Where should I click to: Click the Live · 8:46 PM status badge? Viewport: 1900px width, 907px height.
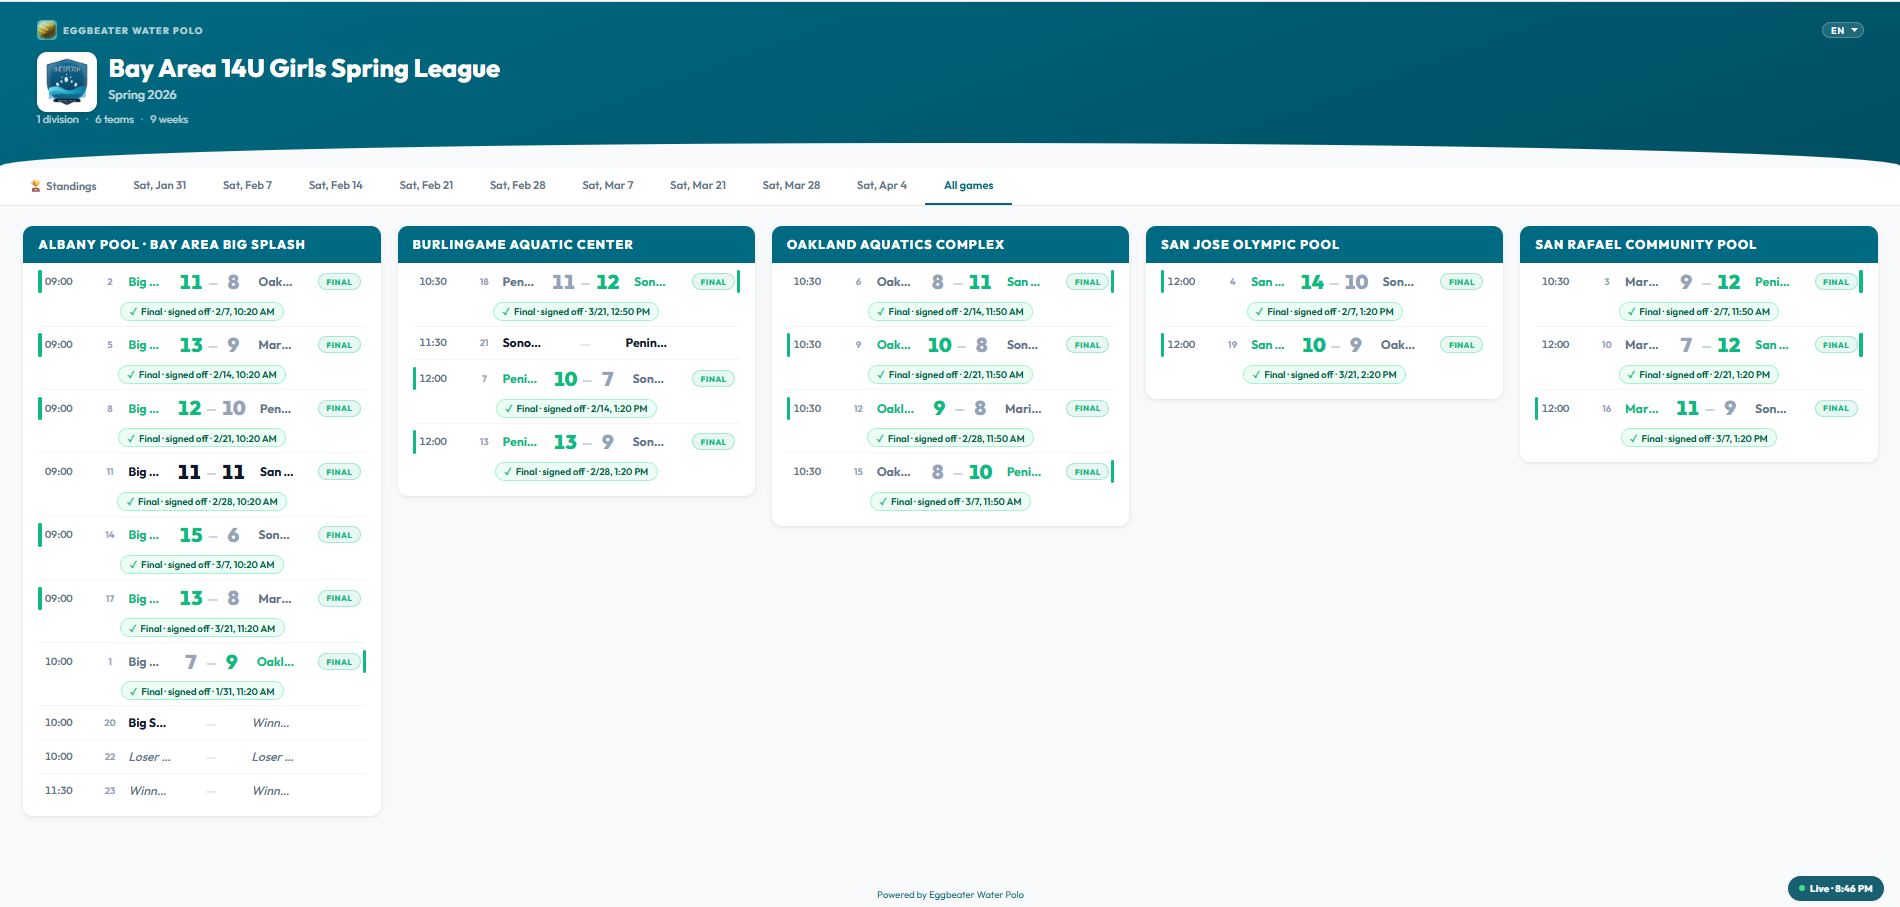[1835, 888]
